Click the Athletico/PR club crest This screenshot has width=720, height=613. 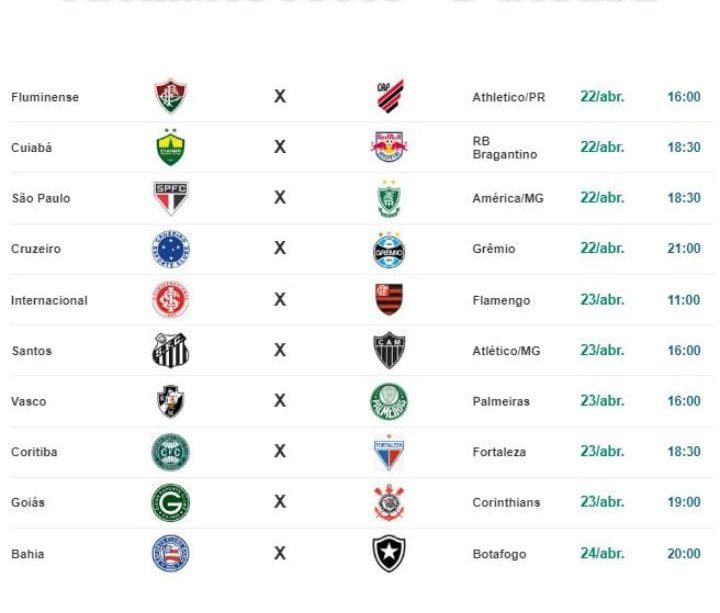[x=389, y=97]
